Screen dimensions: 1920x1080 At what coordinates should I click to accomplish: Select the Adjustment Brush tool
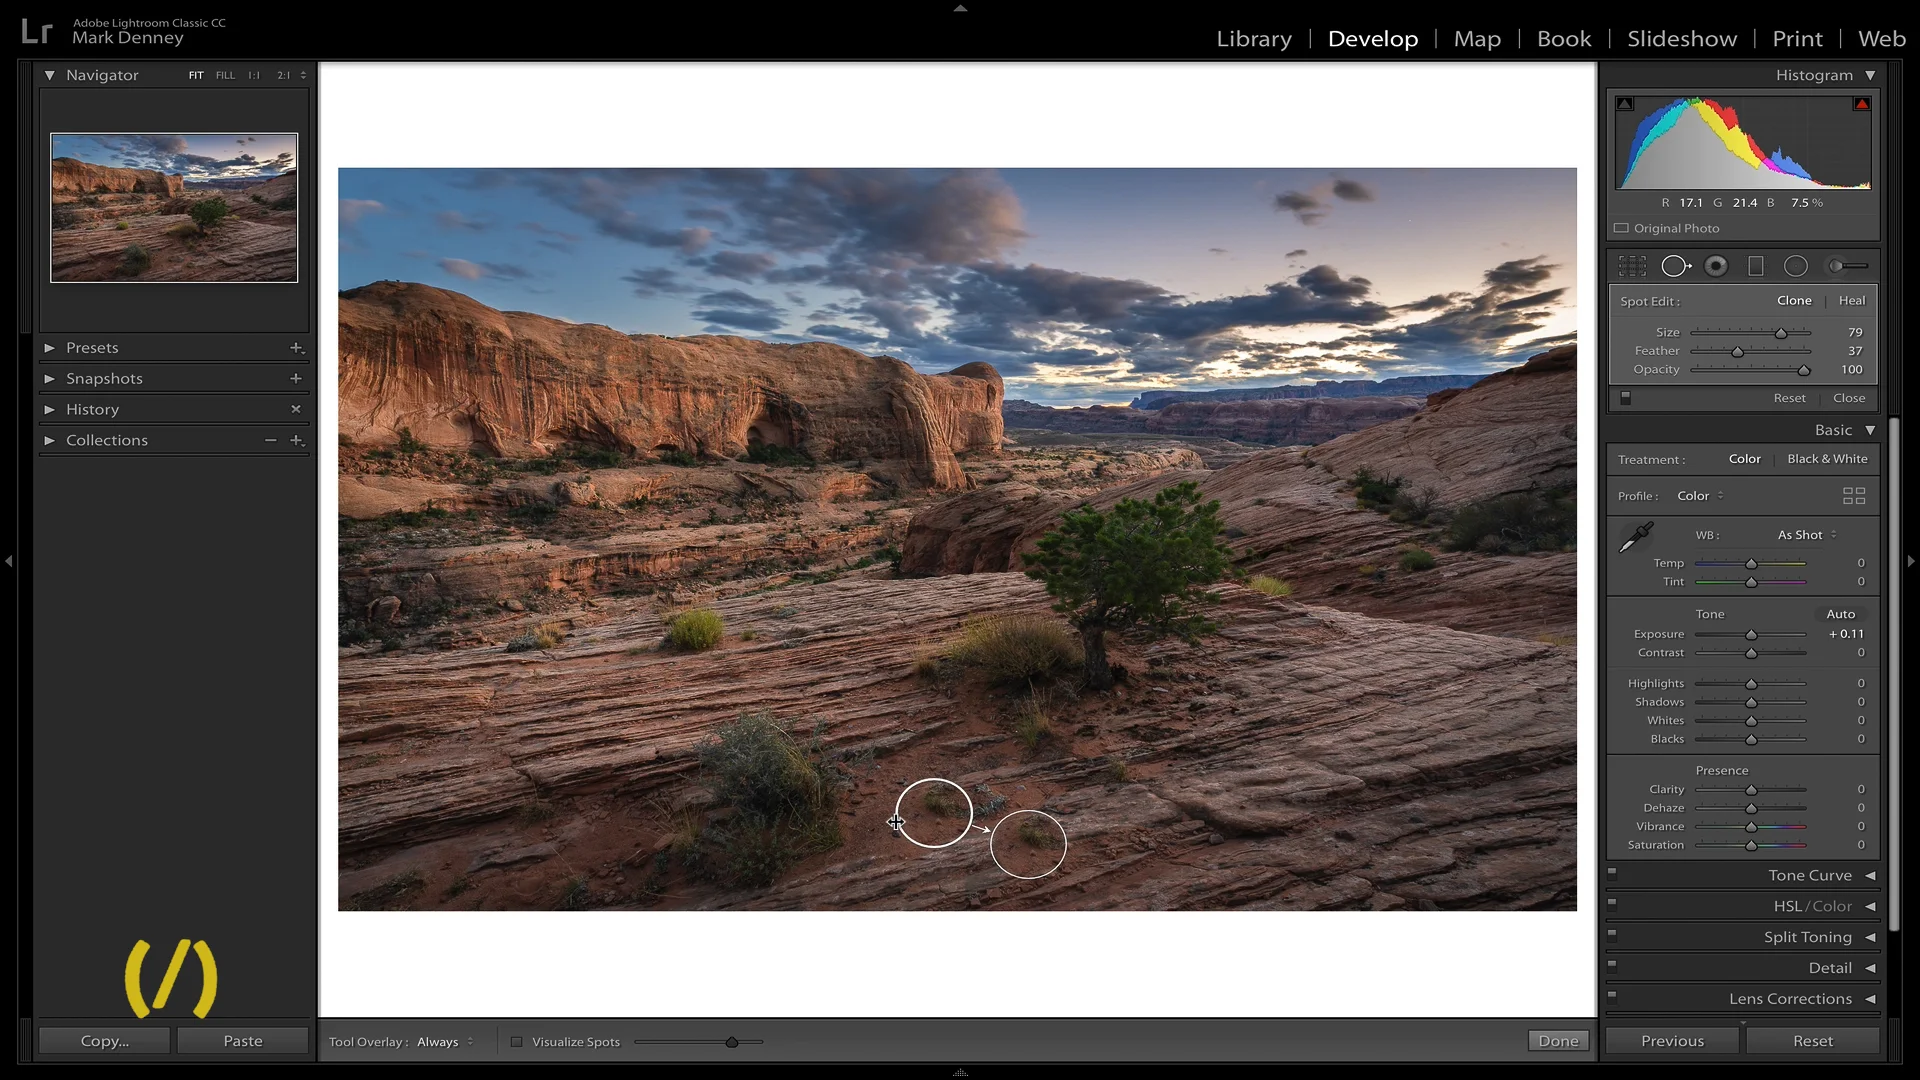pos(1846,266)
